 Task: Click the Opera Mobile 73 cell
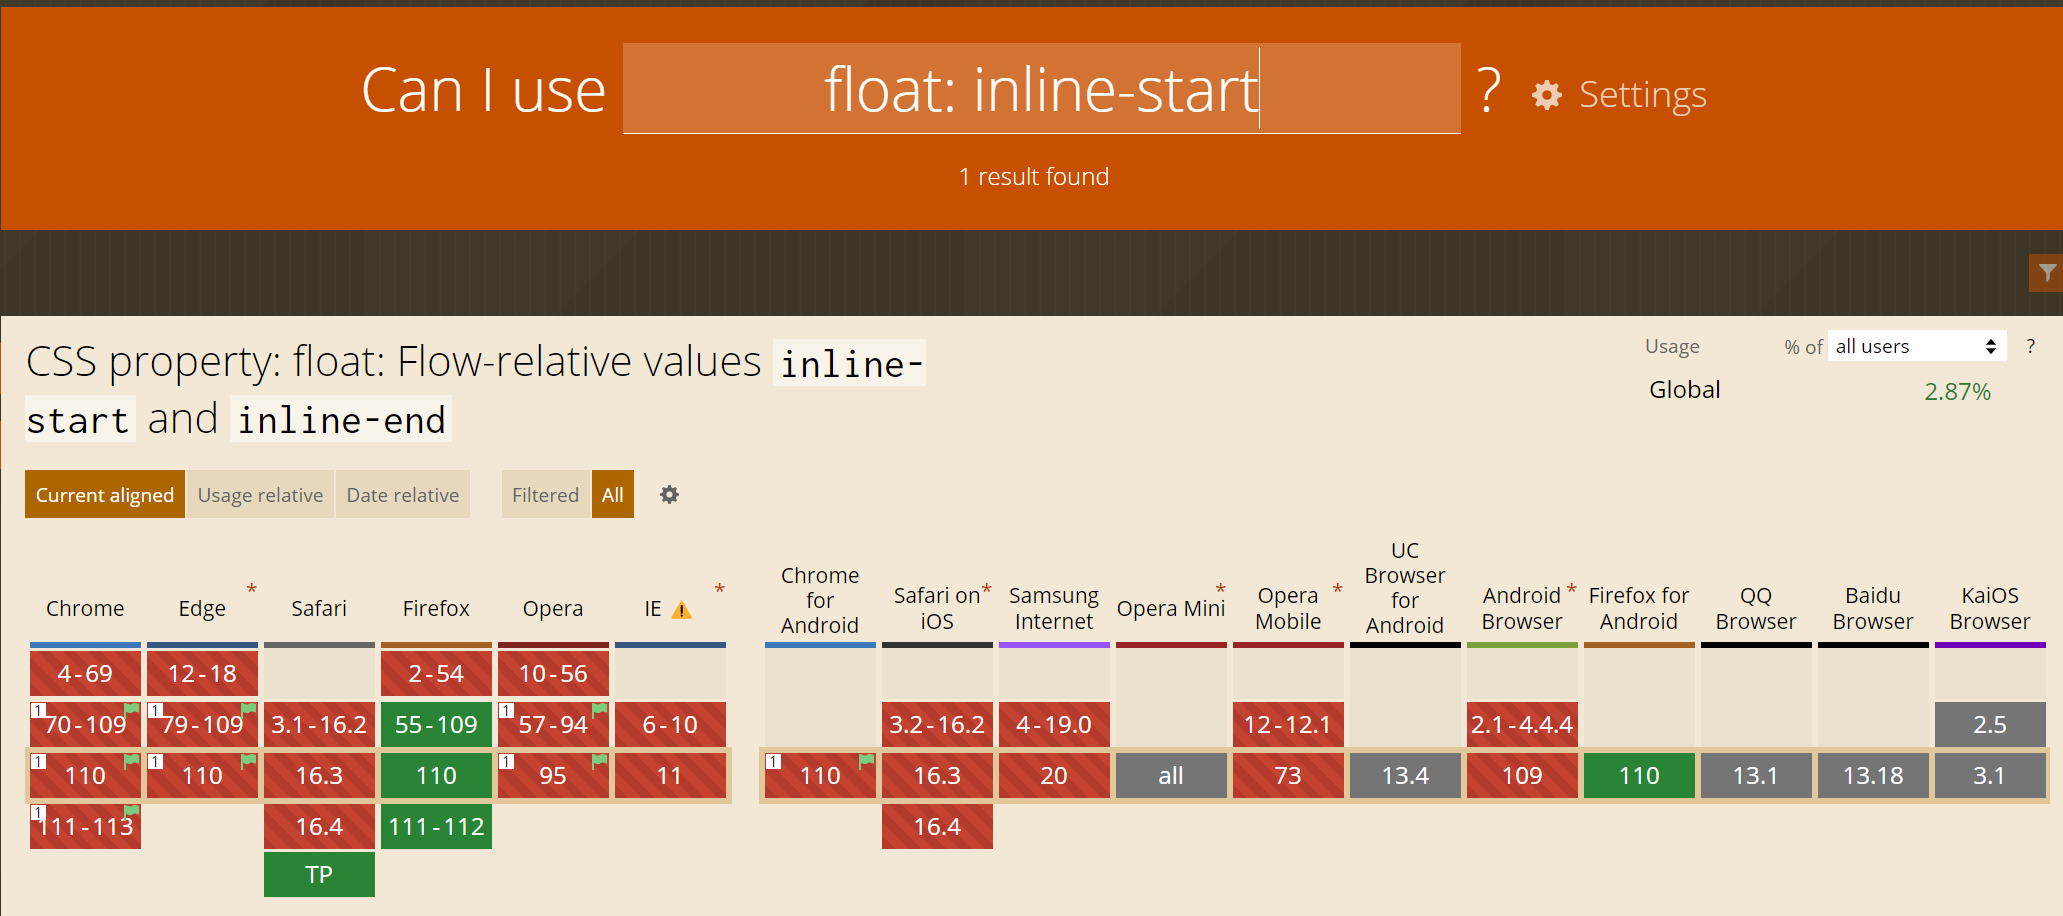coord(1288,775)
